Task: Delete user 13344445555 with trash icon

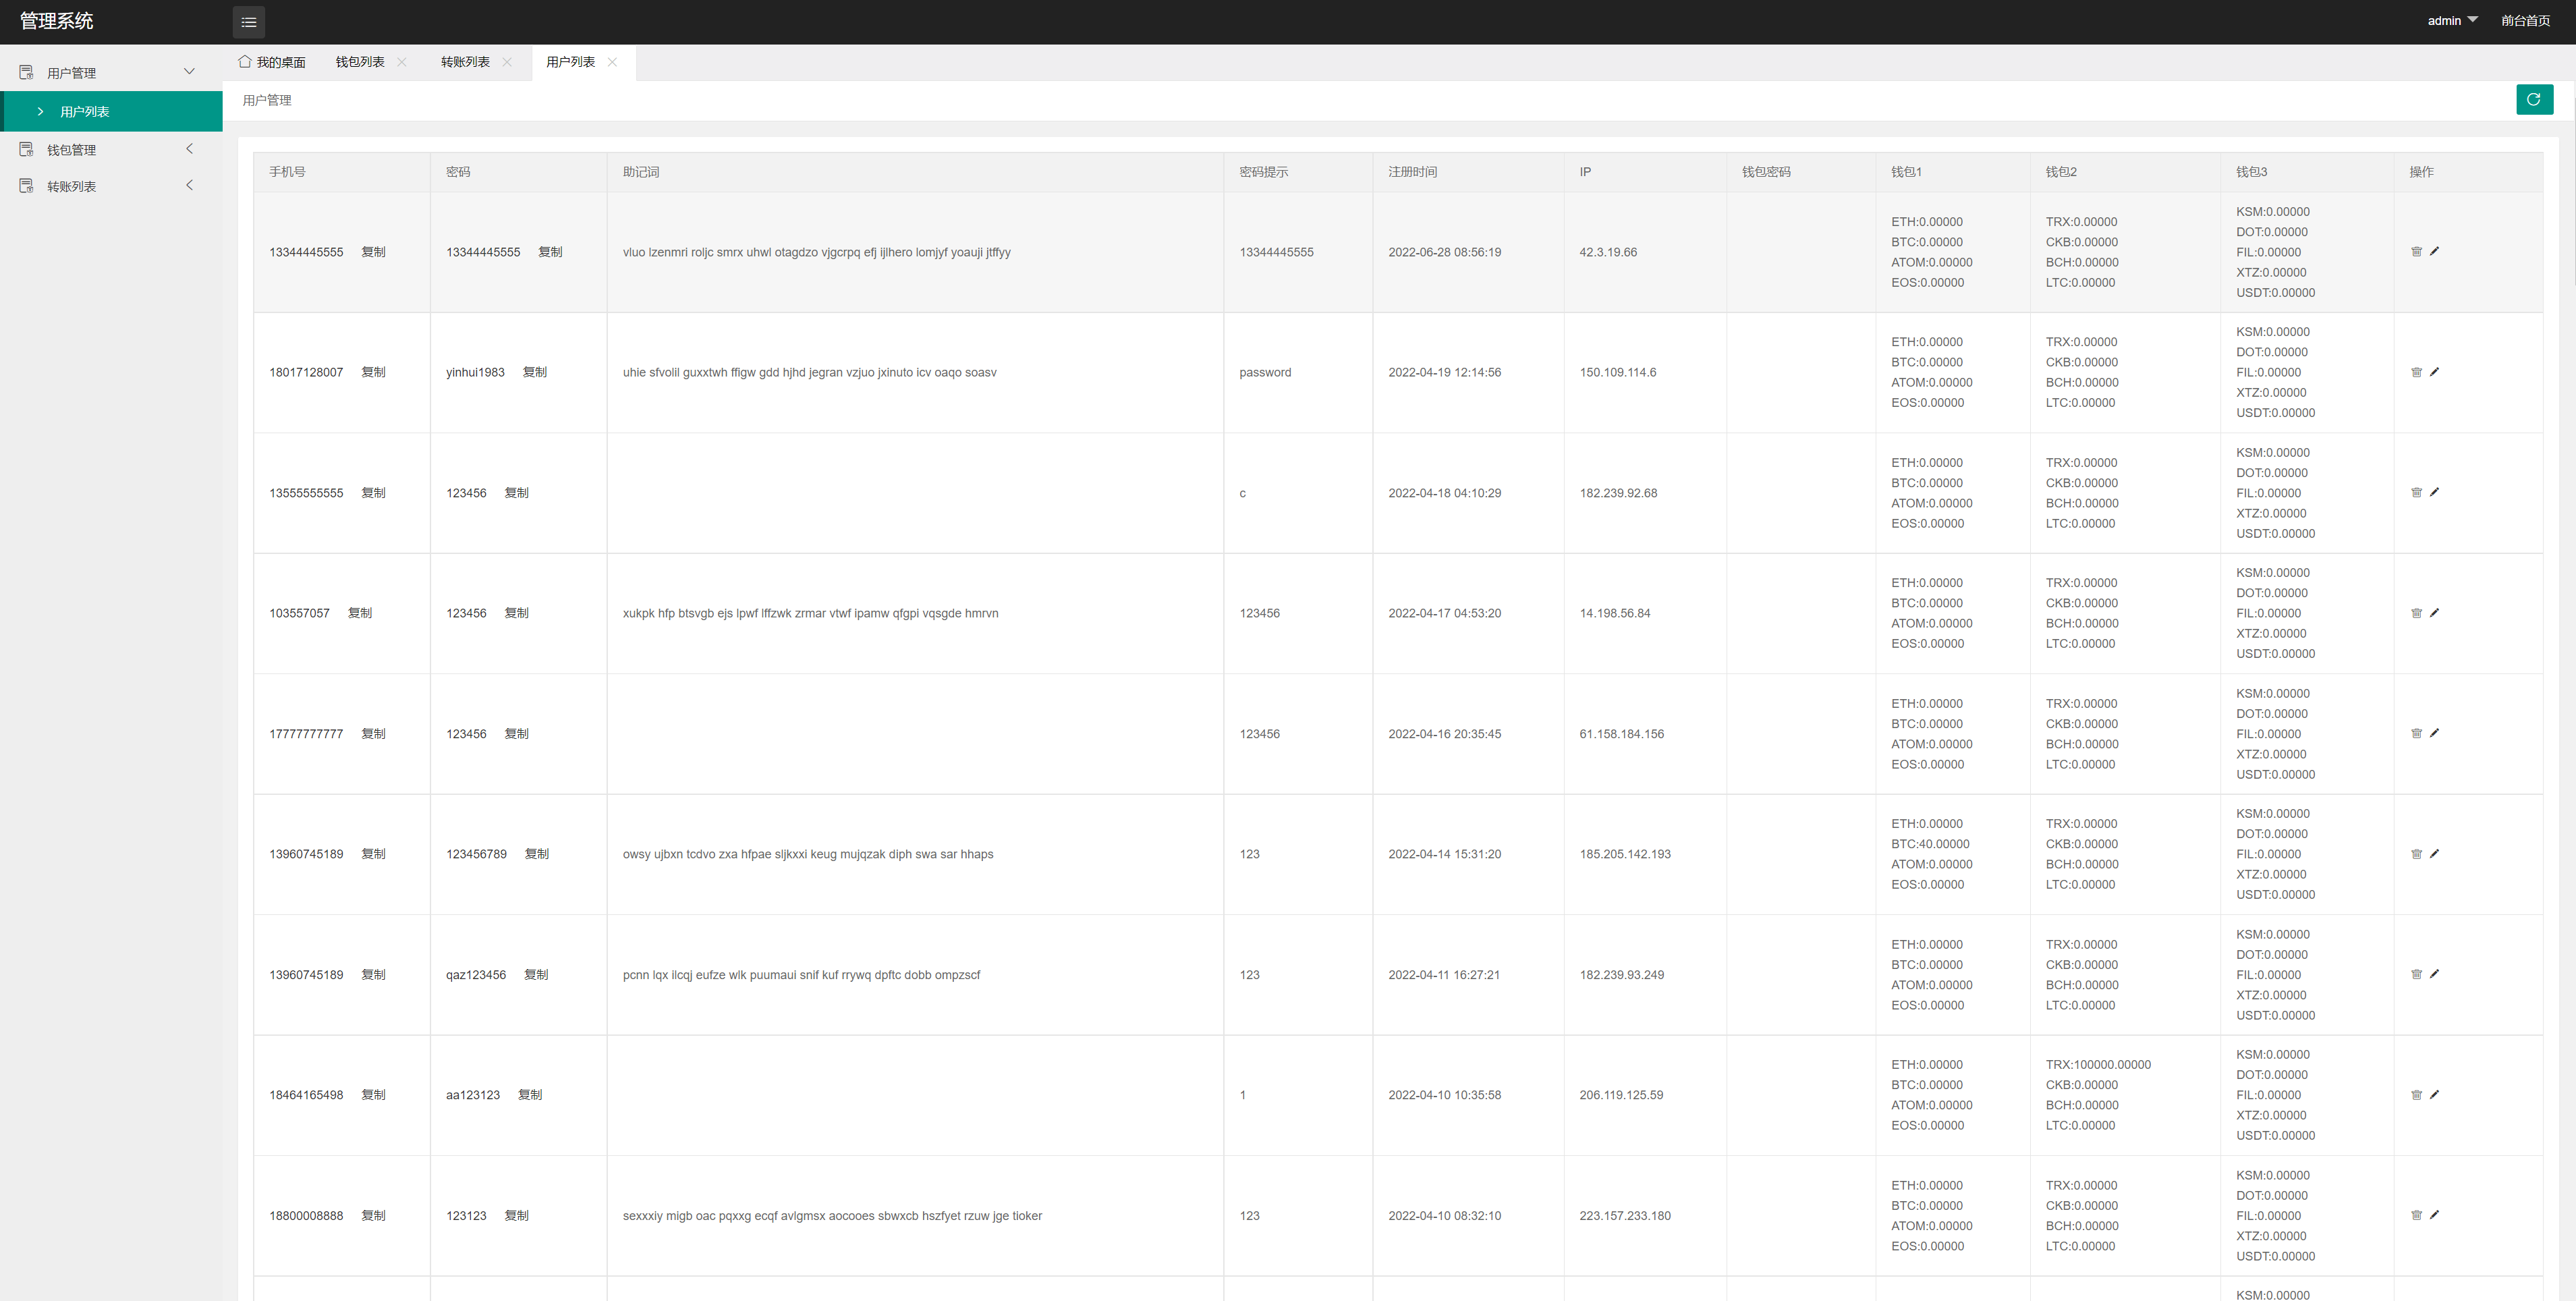Action: [x=2416, y=252]
